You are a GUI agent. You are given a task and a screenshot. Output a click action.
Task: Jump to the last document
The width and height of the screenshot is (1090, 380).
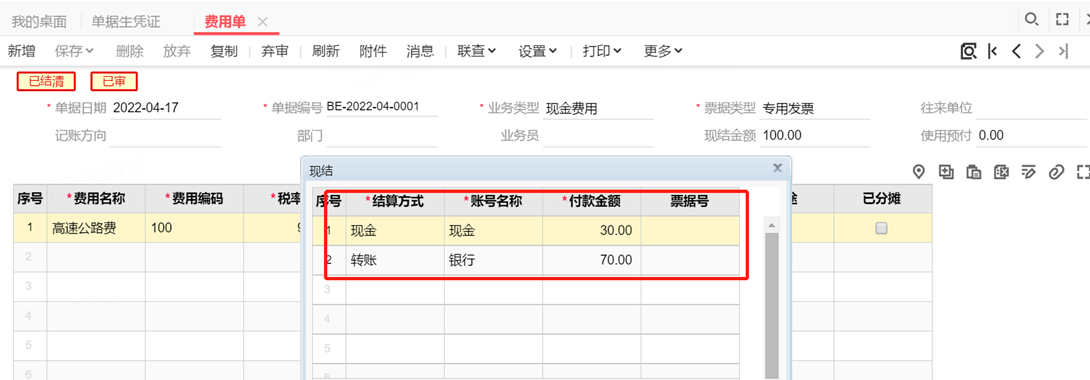pyautogui.click(x=1063, y=51)
